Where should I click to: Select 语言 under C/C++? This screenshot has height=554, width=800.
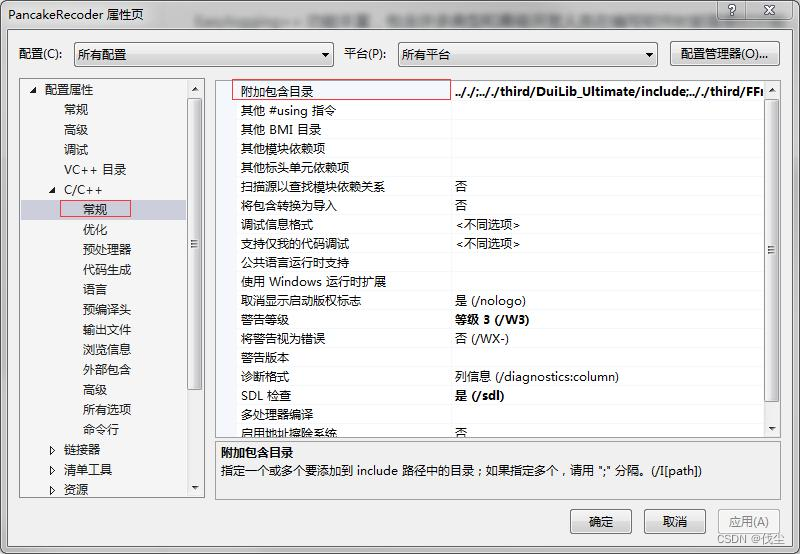95,289
